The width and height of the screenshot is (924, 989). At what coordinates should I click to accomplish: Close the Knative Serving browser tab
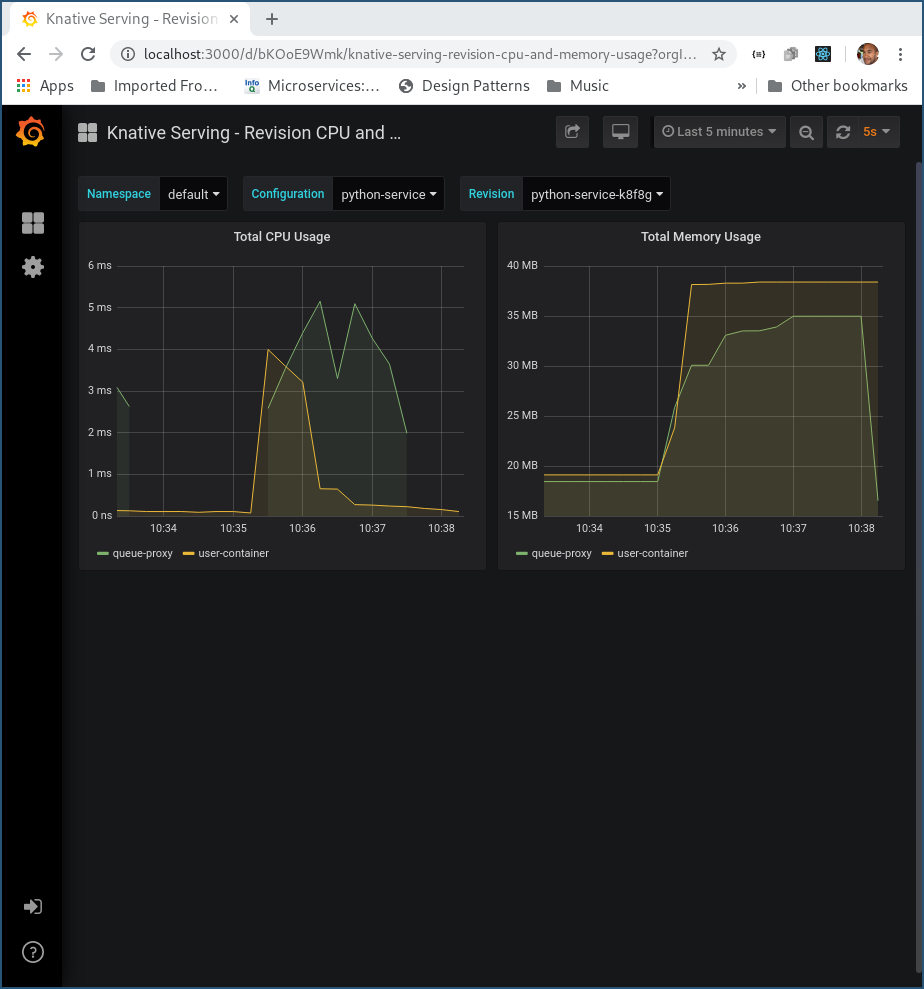[233, 19]
